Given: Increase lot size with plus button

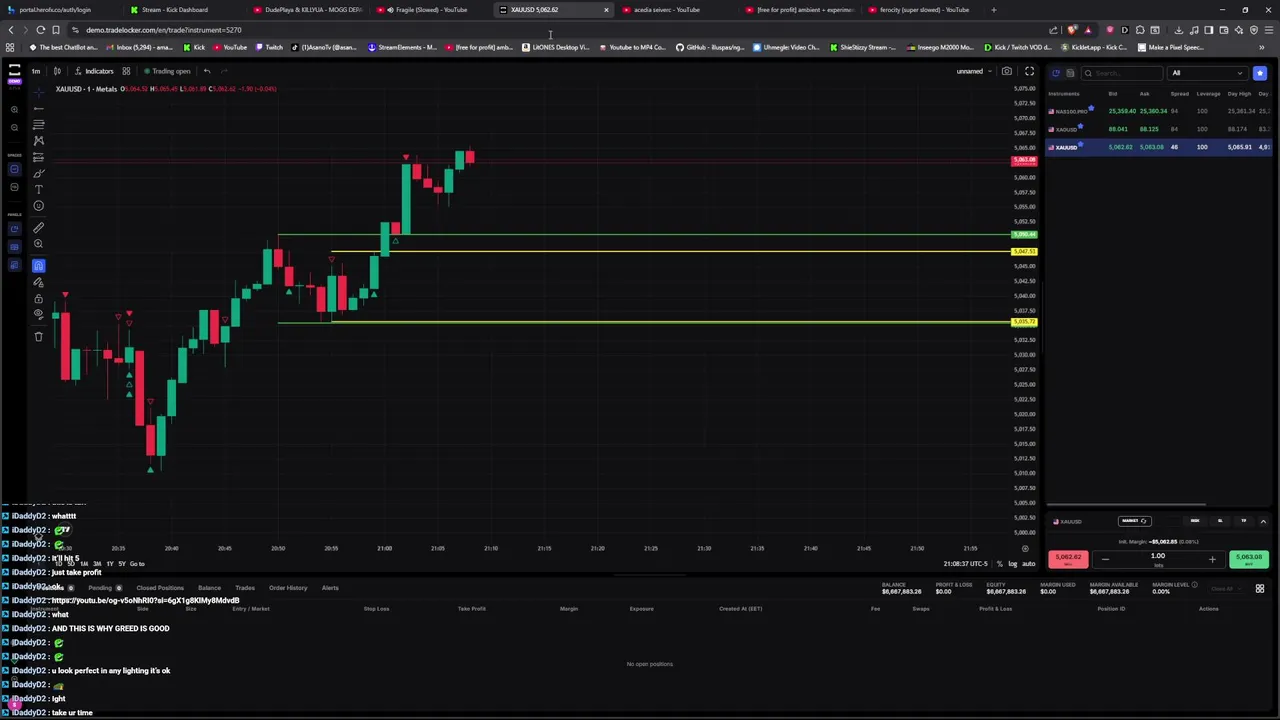Looking at the screenshot, I should (1212, 559).
